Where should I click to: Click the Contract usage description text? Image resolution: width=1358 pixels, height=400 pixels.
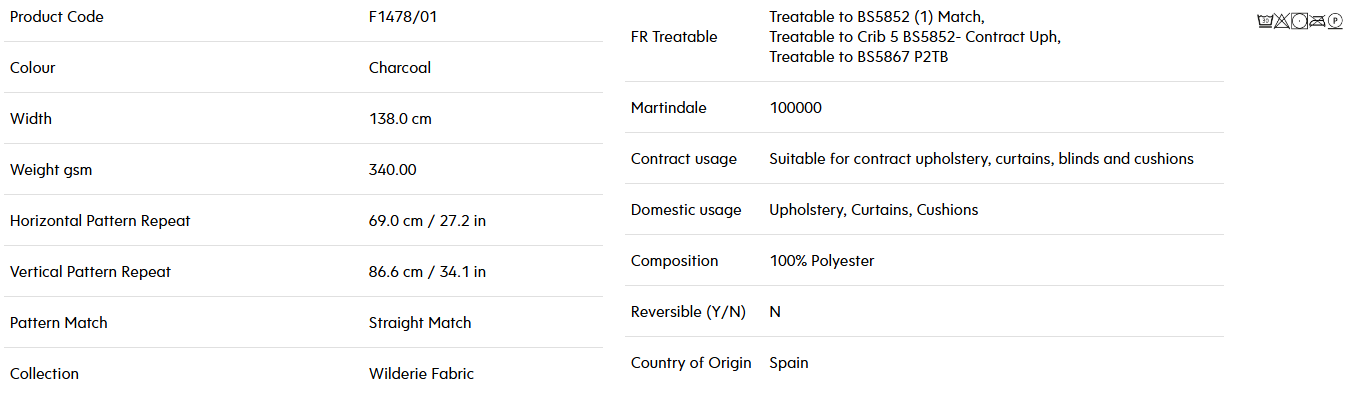pyautogui.click(x=982, y=159)
